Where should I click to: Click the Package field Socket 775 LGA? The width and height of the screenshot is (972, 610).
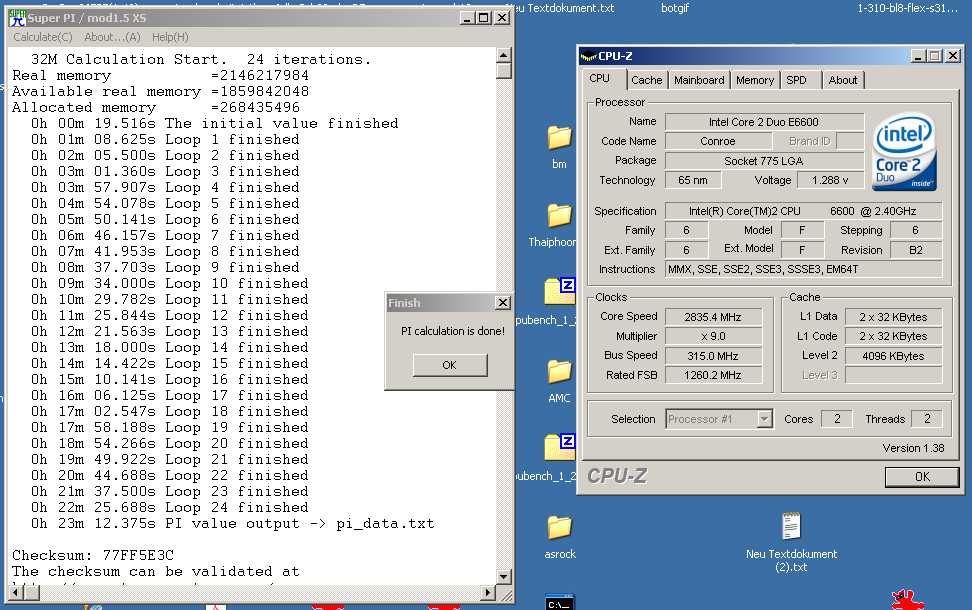pos(764,161)
